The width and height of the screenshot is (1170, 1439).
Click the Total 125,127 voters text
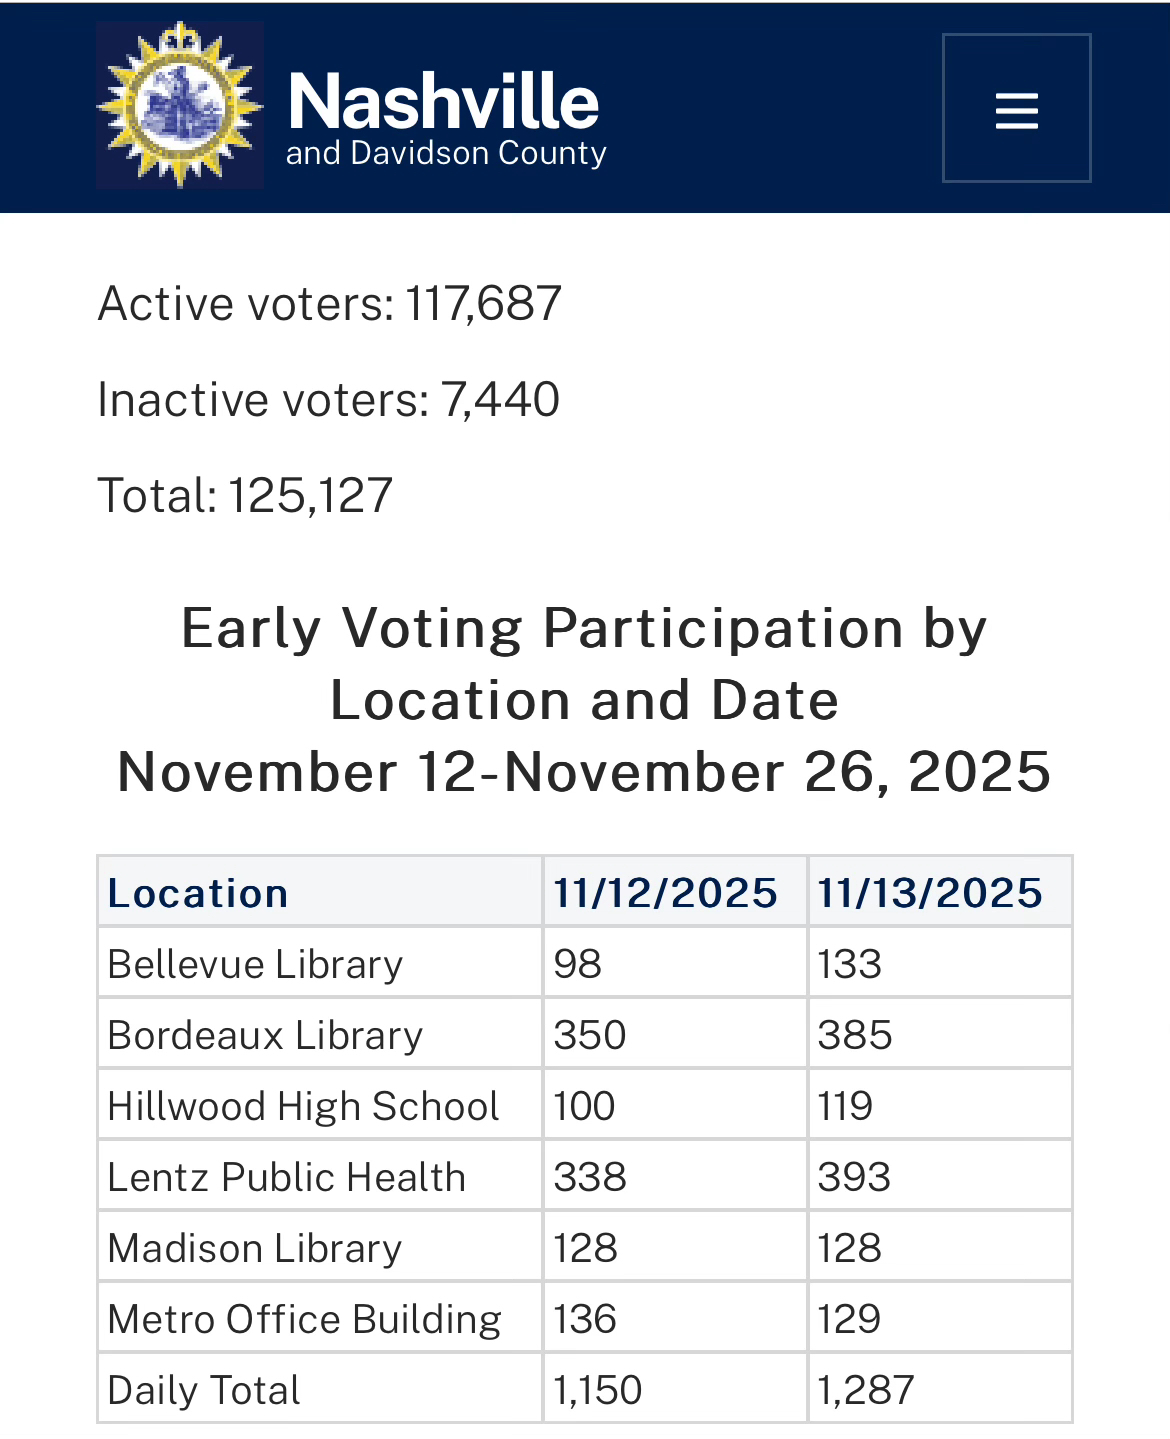coord(245,495)
